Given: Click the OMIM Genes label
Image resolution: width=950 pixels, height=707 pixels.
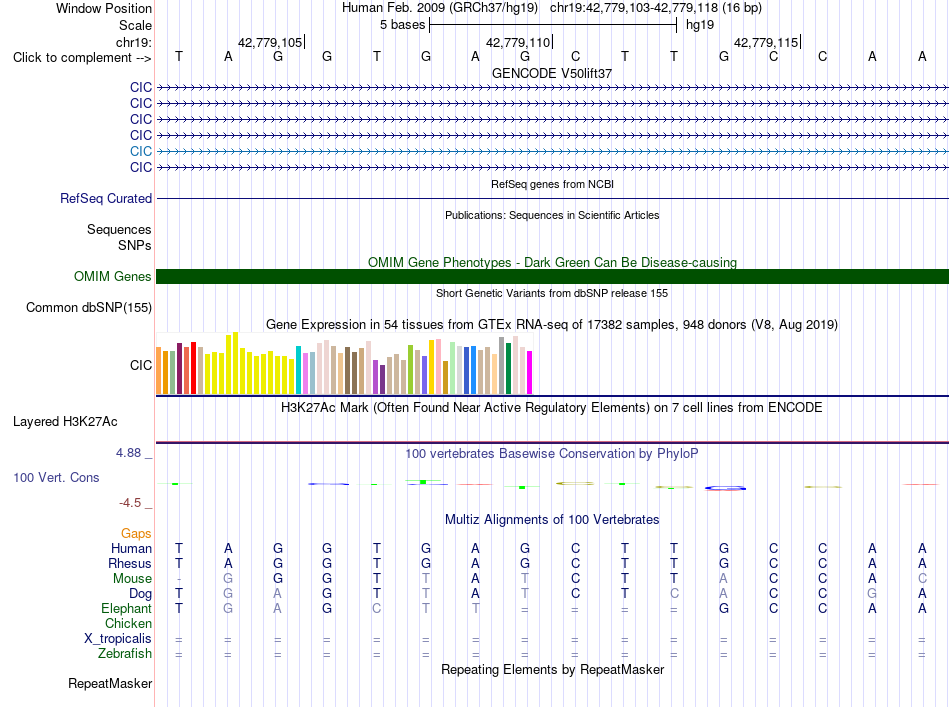Looking at the screenshot, I should (112, 276).
